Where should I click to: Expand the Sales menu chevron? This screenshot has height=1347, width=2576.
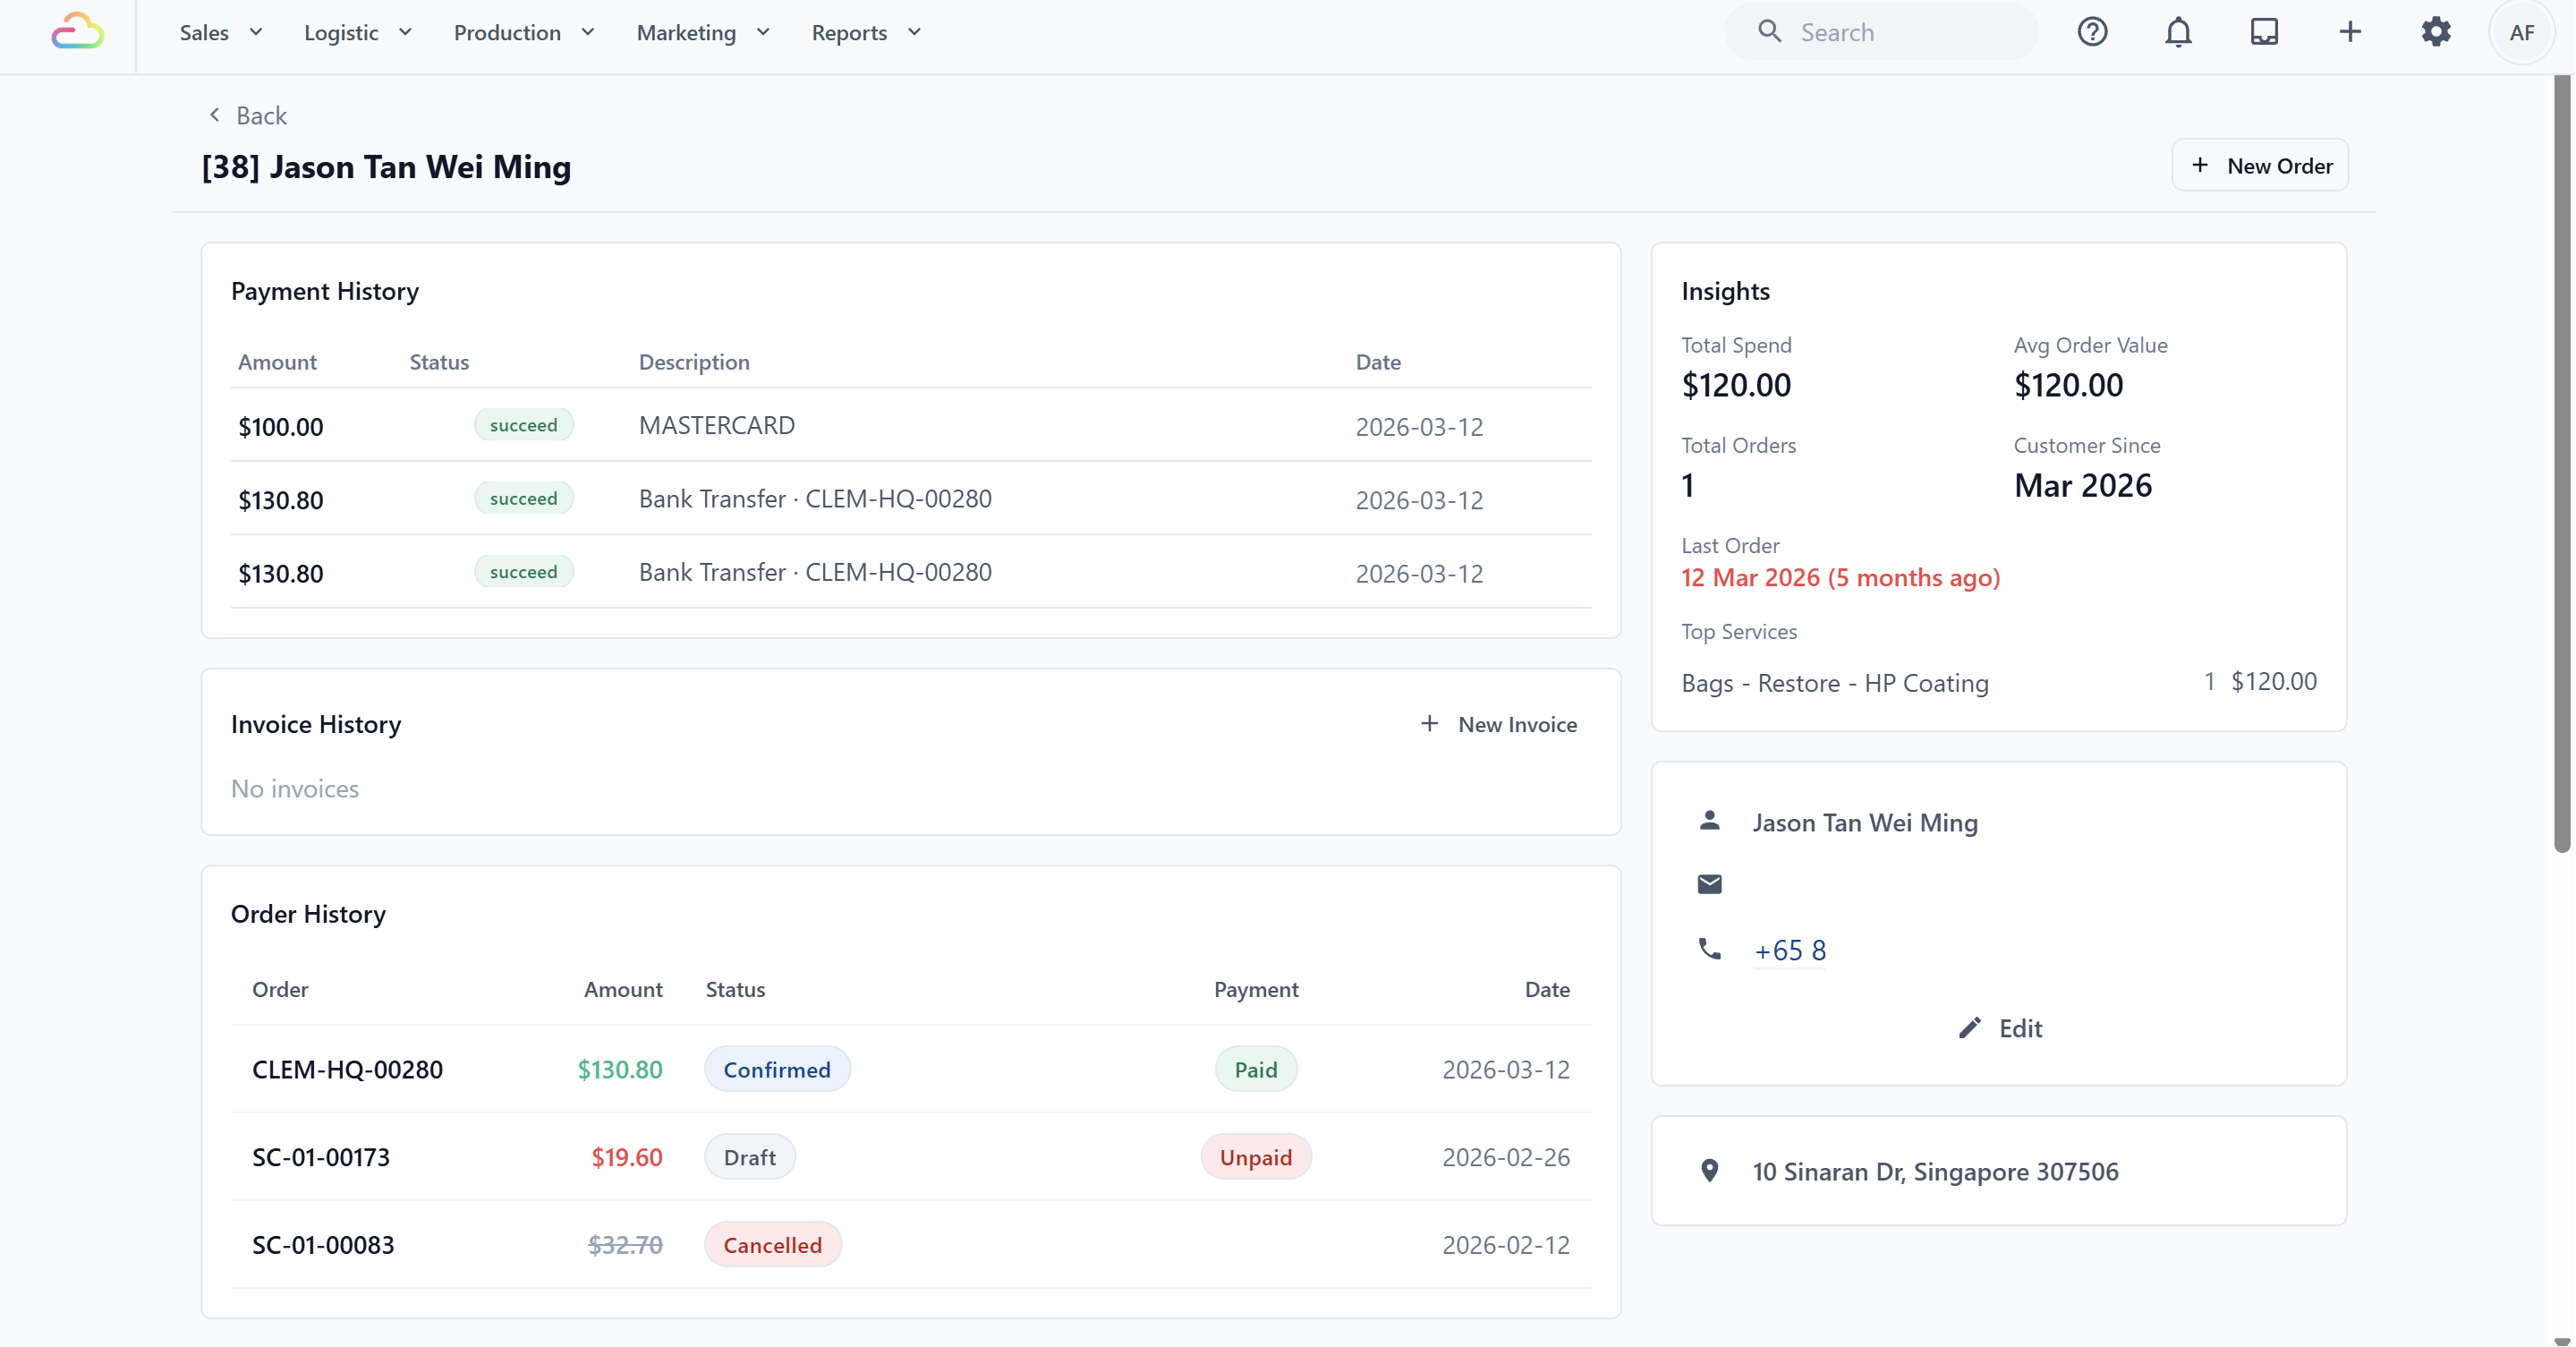(255, 32)
